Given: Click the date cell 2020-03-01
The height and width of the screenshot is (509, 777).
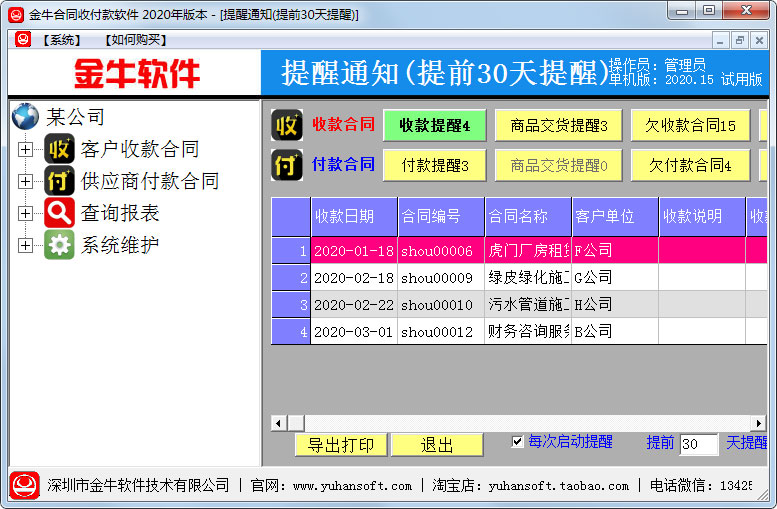Looking at the screenshot, I should [x=354, y=332].
